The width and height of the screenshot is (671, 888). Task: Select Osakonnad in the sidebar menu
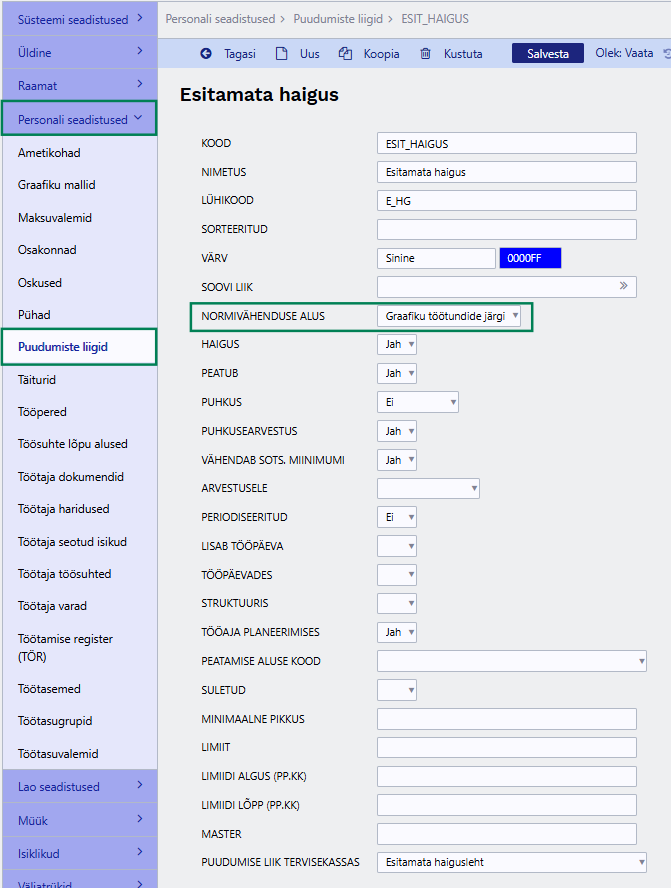click(47, 250)
